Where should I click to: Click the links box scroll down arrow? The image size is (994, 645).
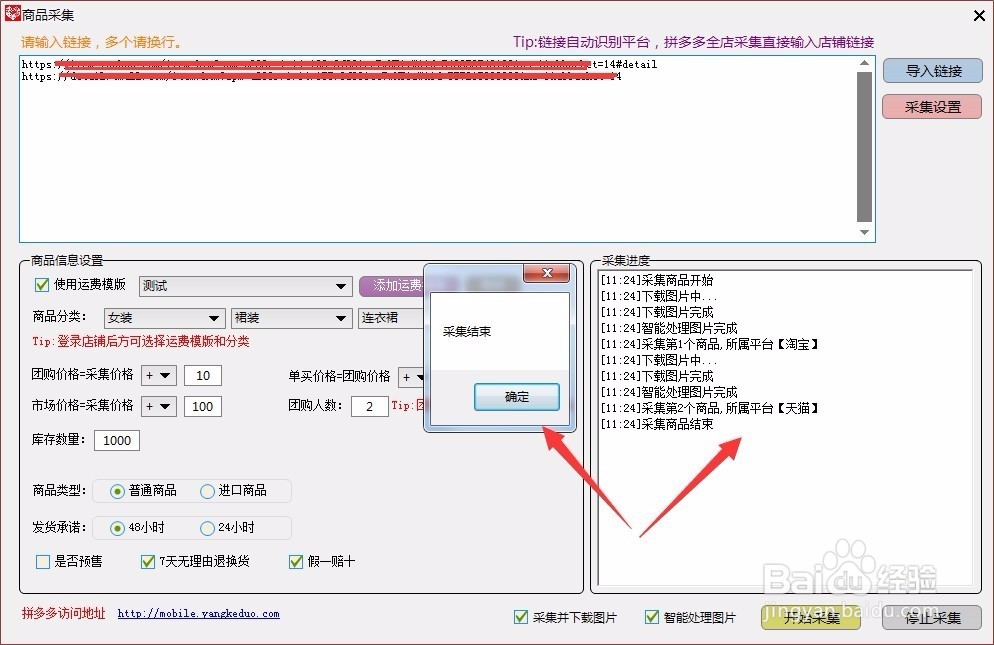pos(864,232)
